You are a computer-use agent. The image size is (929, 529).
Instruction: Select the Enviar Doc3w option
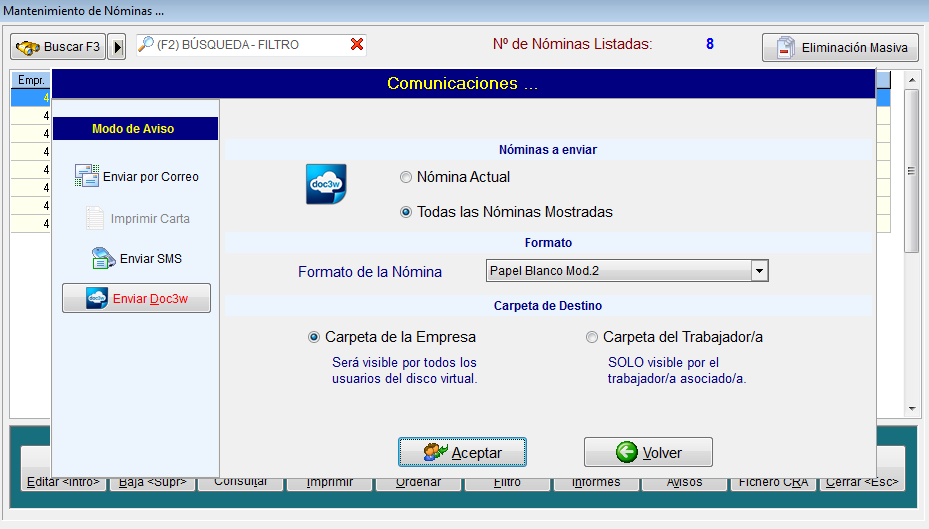coord(136,298)
